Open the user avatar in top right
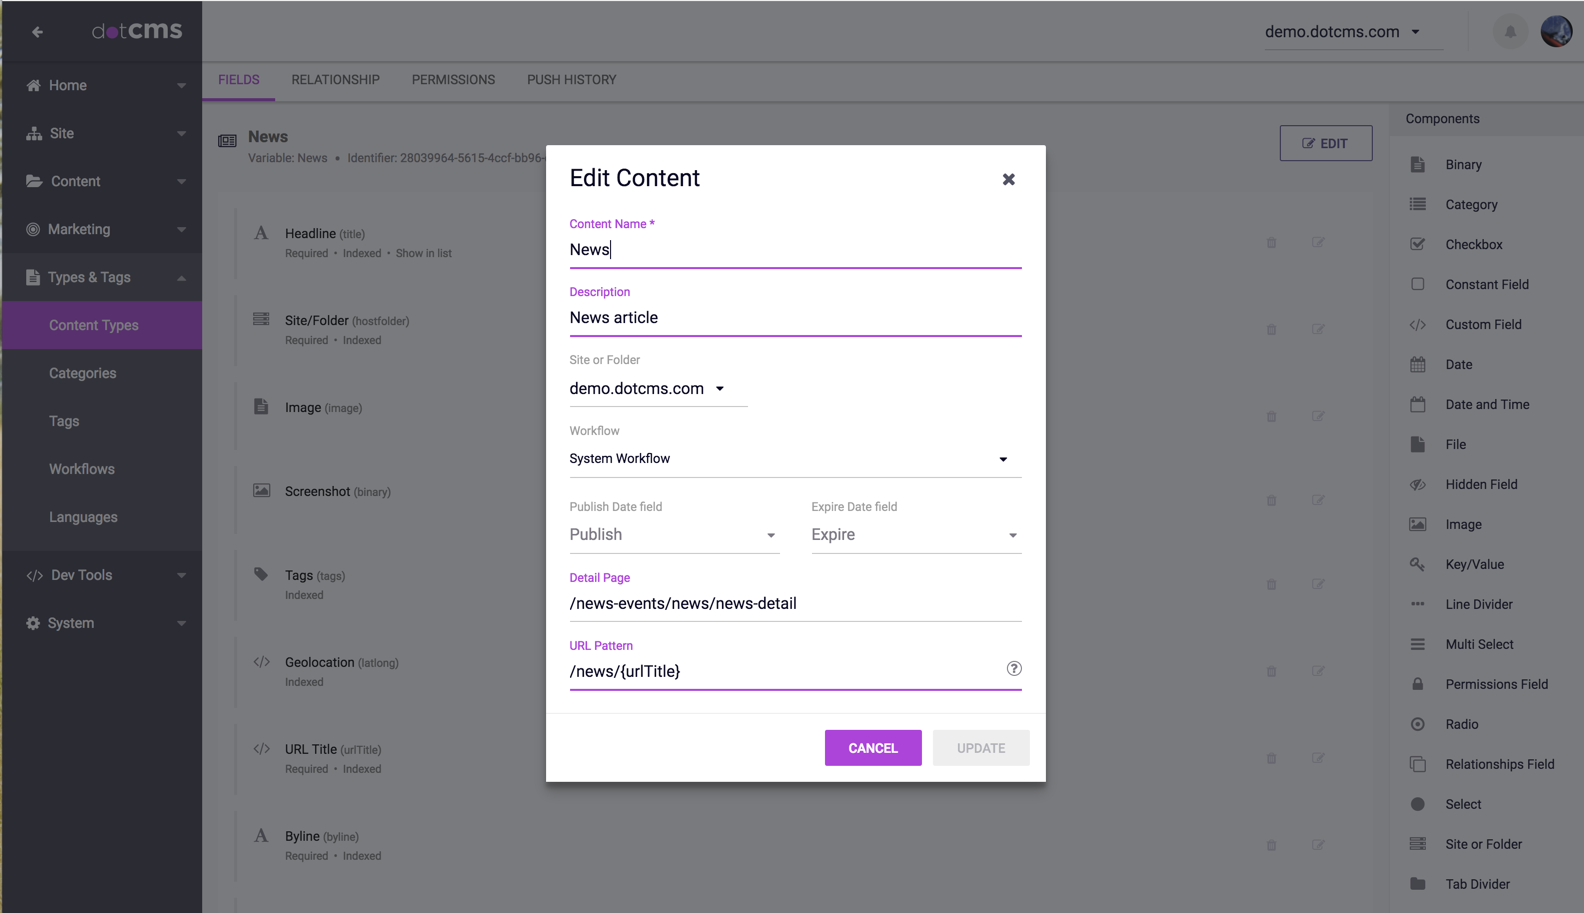 (1556, 32)
